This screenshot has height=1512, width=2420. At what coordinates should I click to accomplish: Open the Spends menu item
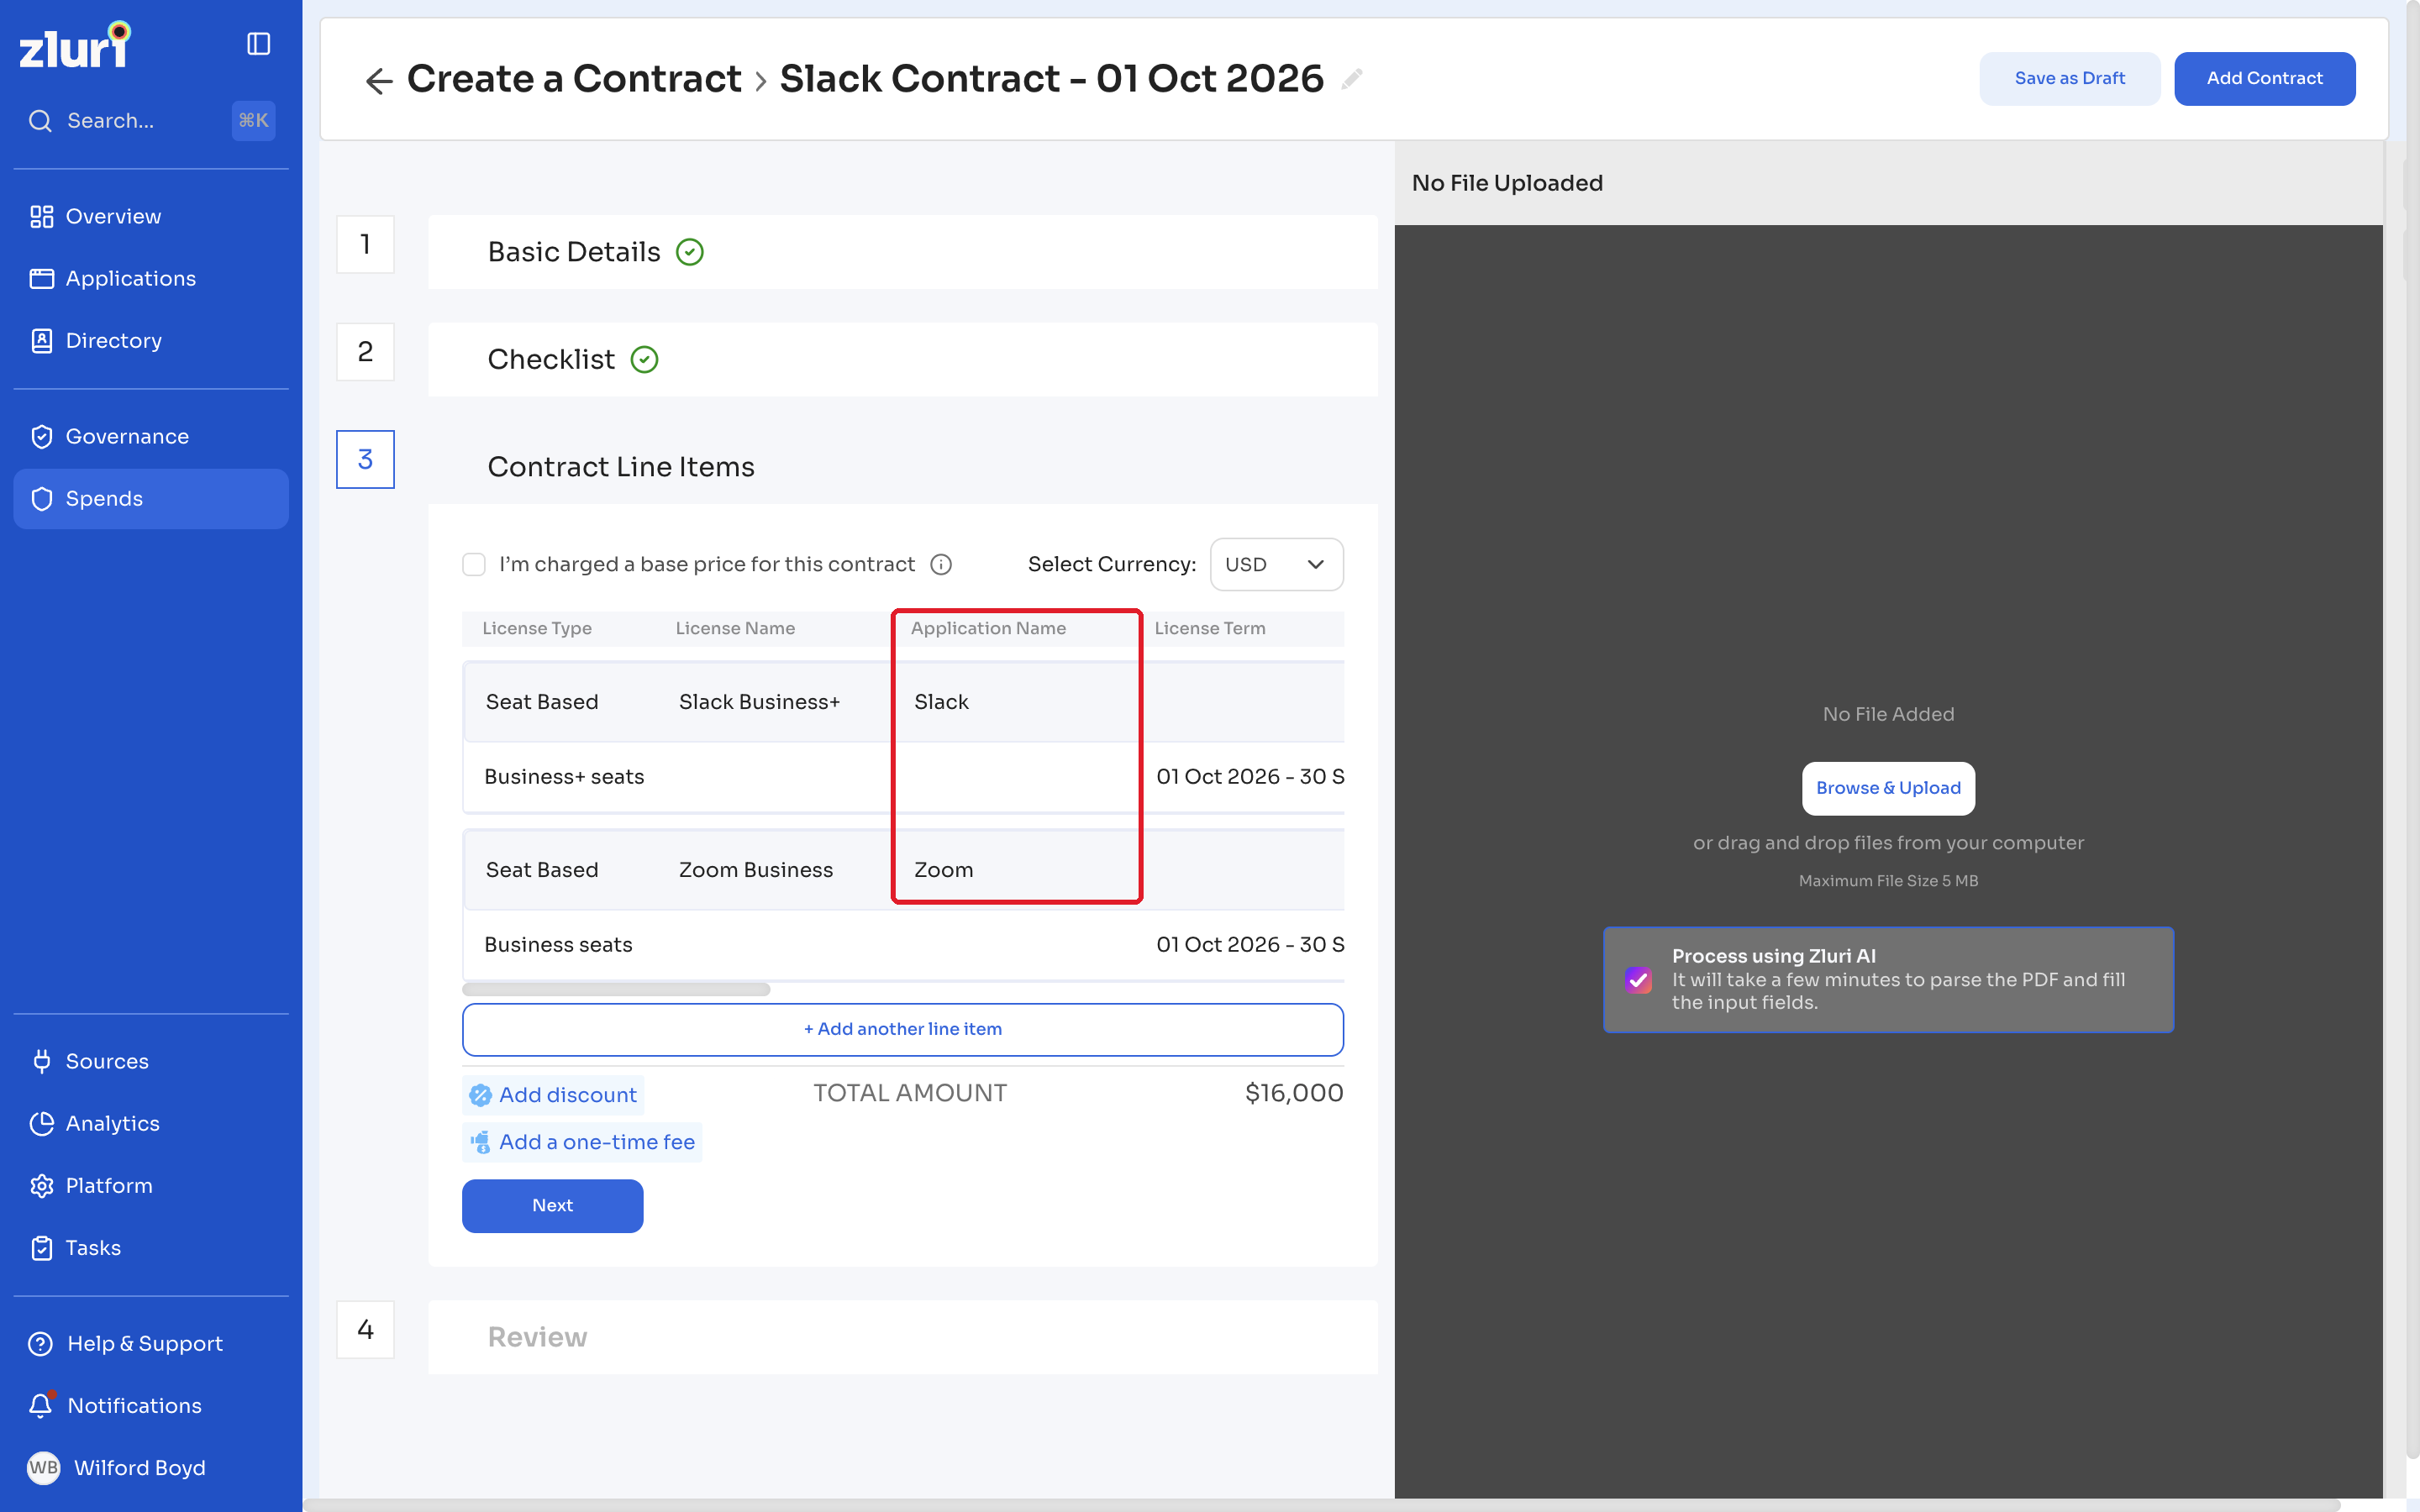pyautogui.click(x=151, y=499)
